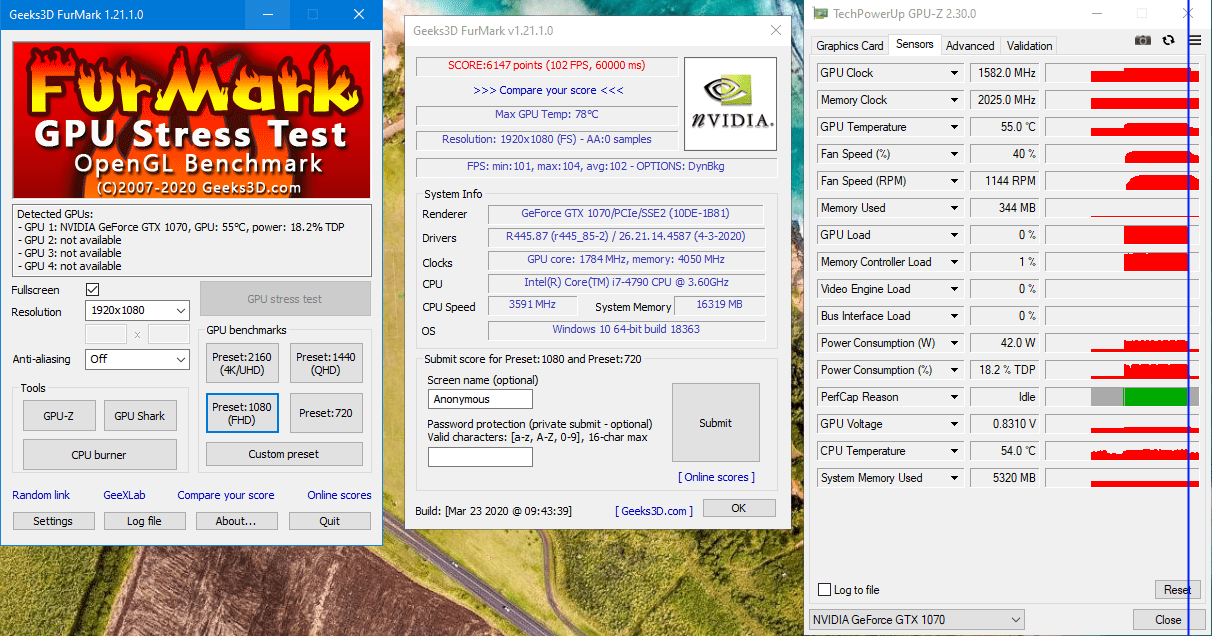Click the NVIDIA logo in the score dialog
The image size is (1212, 636).
pos(730,103)
